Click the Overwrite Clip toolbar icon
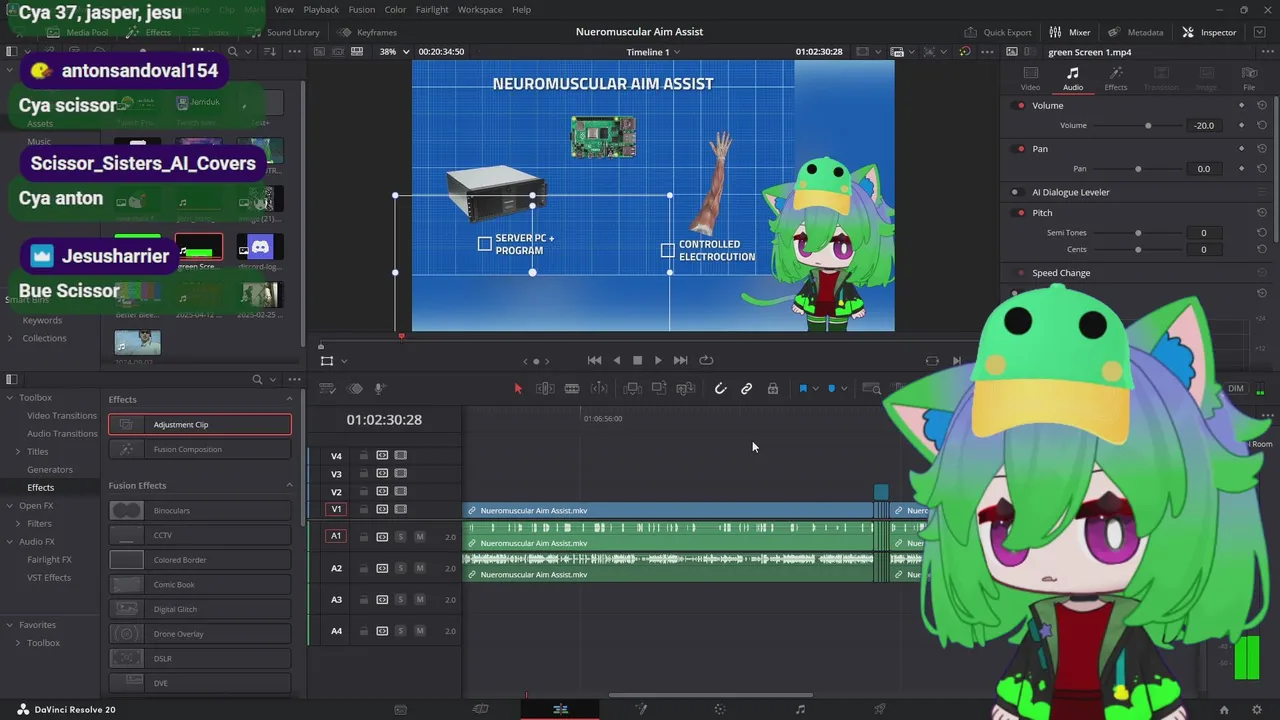Image resolution: width=1280 pixels, height=720 pixels. coord(659,389)
